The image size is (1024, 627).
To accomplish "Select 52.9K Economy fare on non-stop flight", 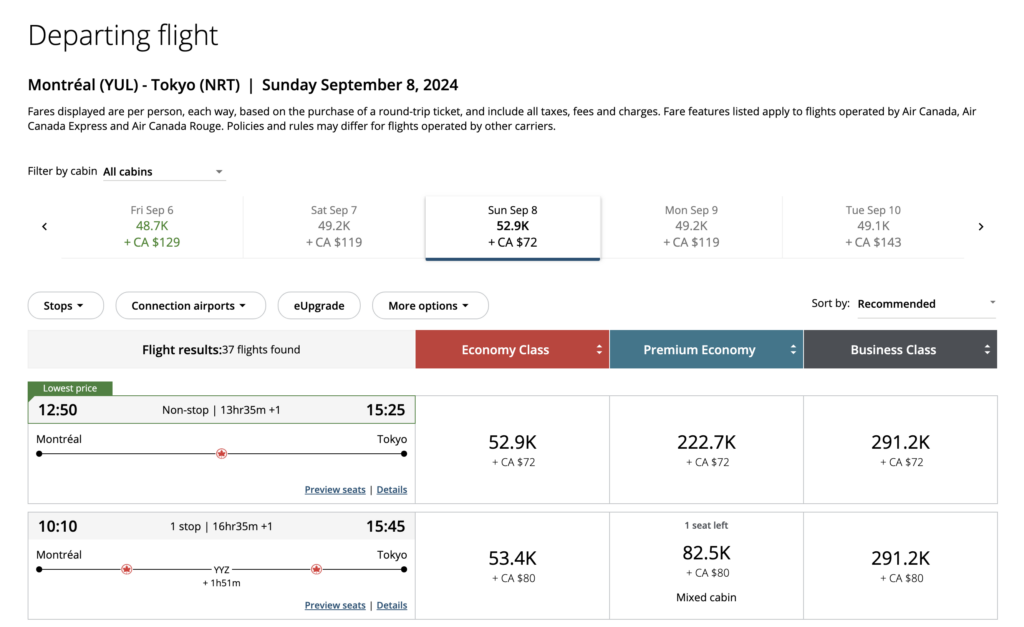I will click(512, 449).
